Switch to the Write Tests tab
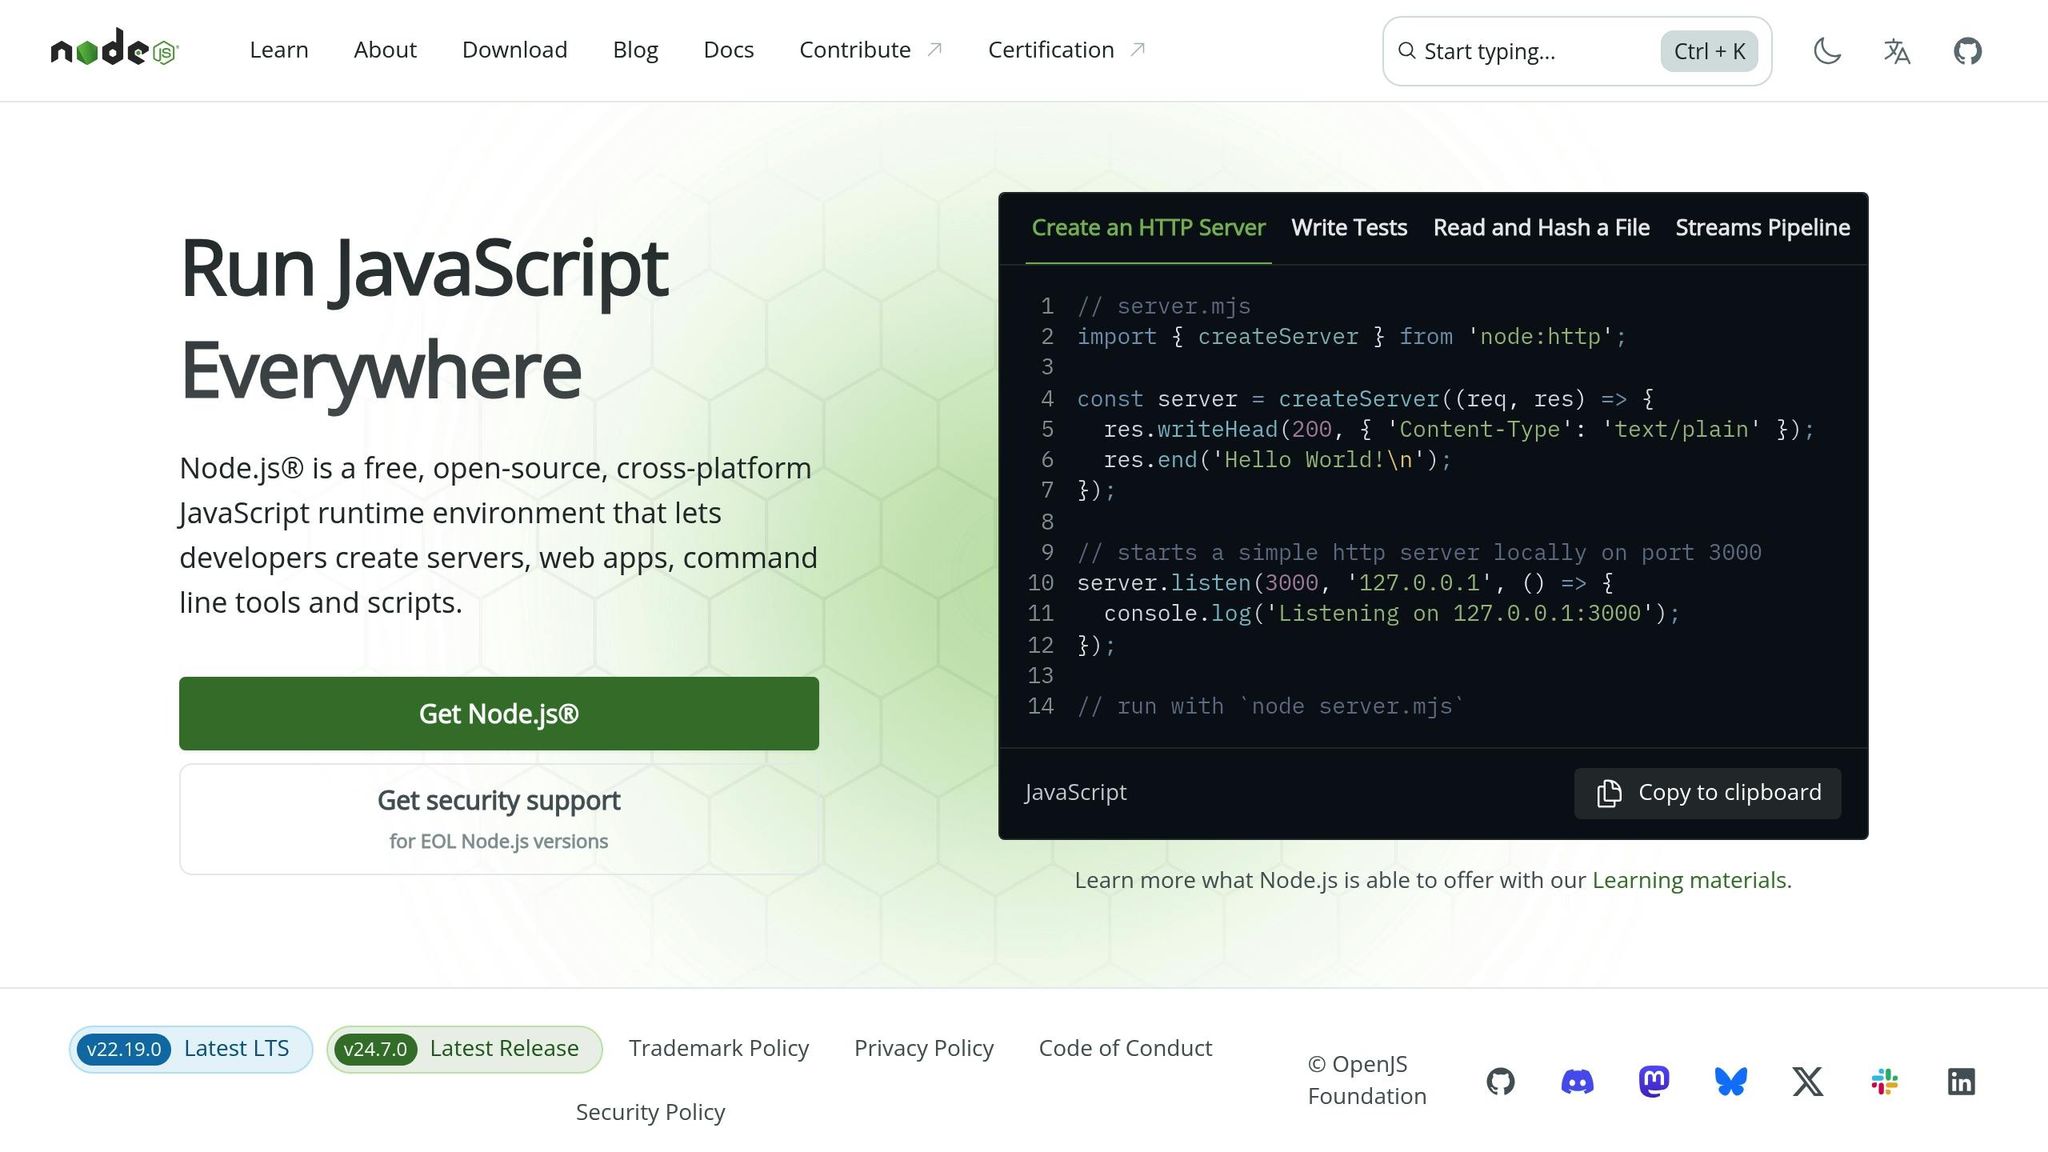Viewport: 2048px width, 1152px height. [x=1349, y=227]
